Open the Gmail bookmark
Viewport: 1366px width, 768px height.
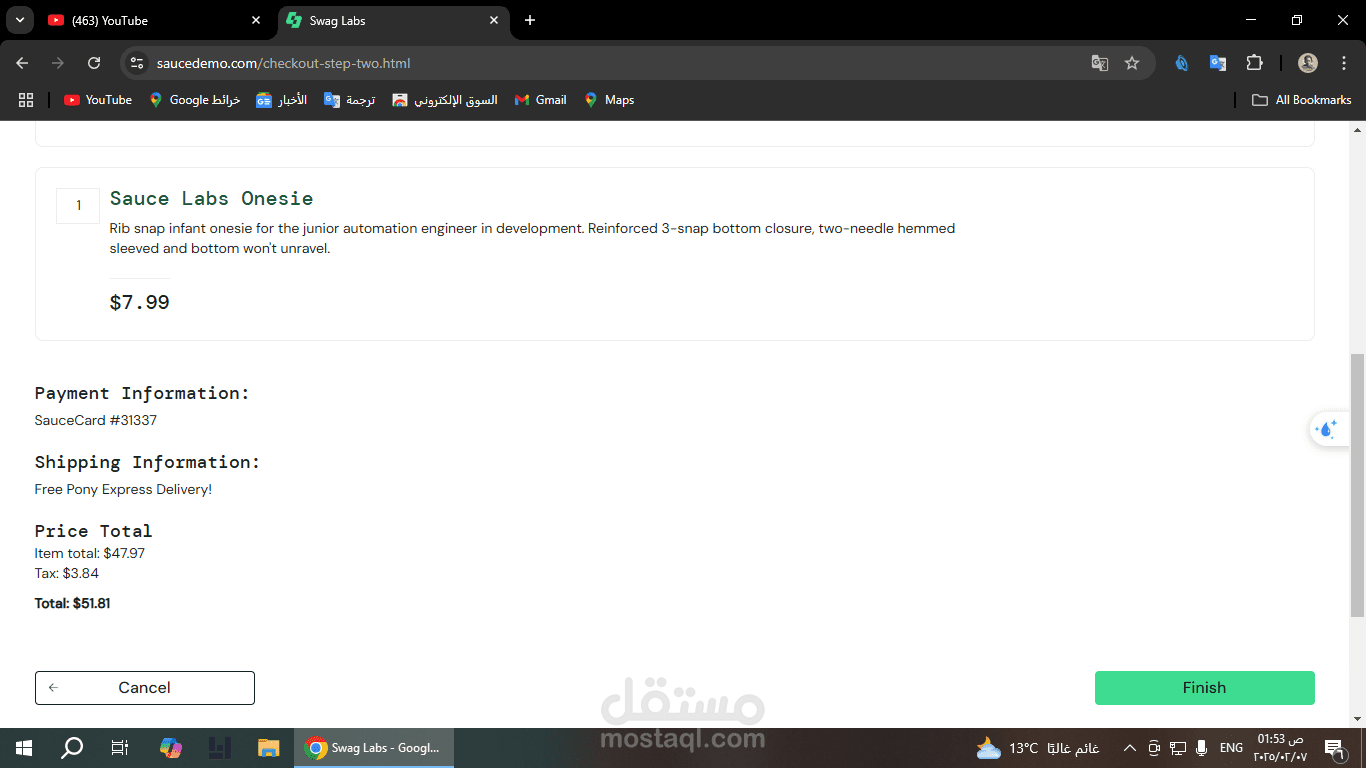pyautogui.click(x=540, y=100)
